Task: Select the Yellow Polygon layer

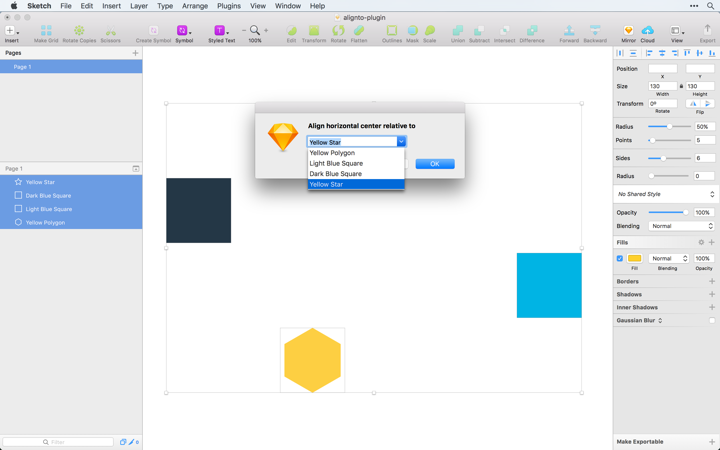Action: tap(71, 222)
